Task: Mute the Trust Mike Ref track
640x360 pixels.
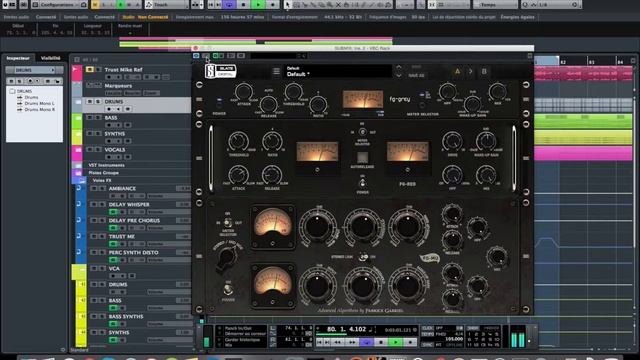Action: 89,70
